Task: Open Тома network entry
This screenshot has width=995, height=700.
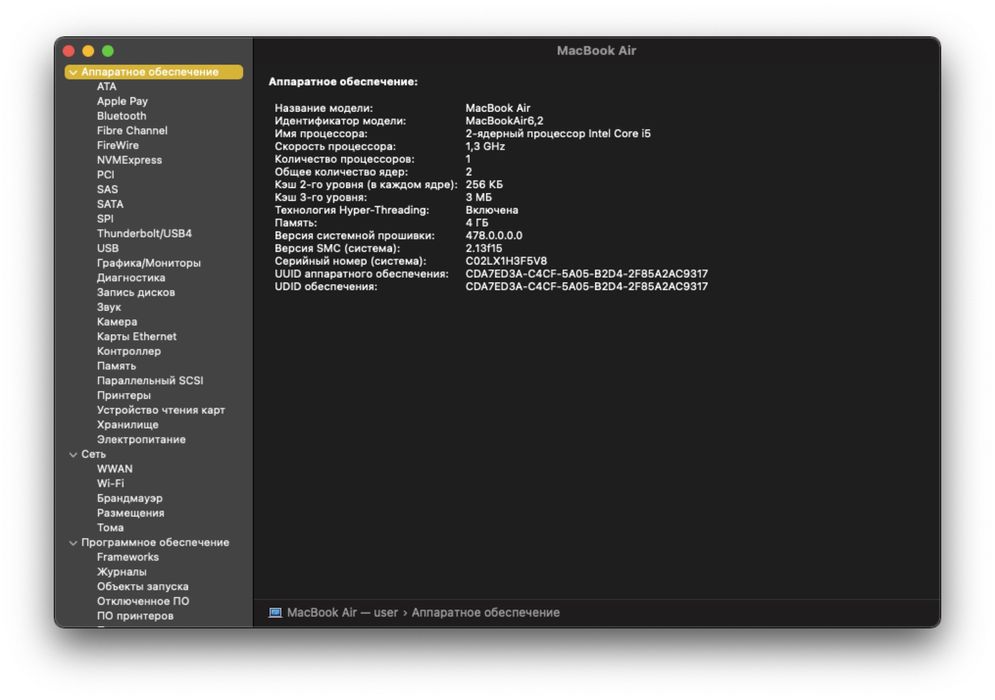Action: (110, 527)
